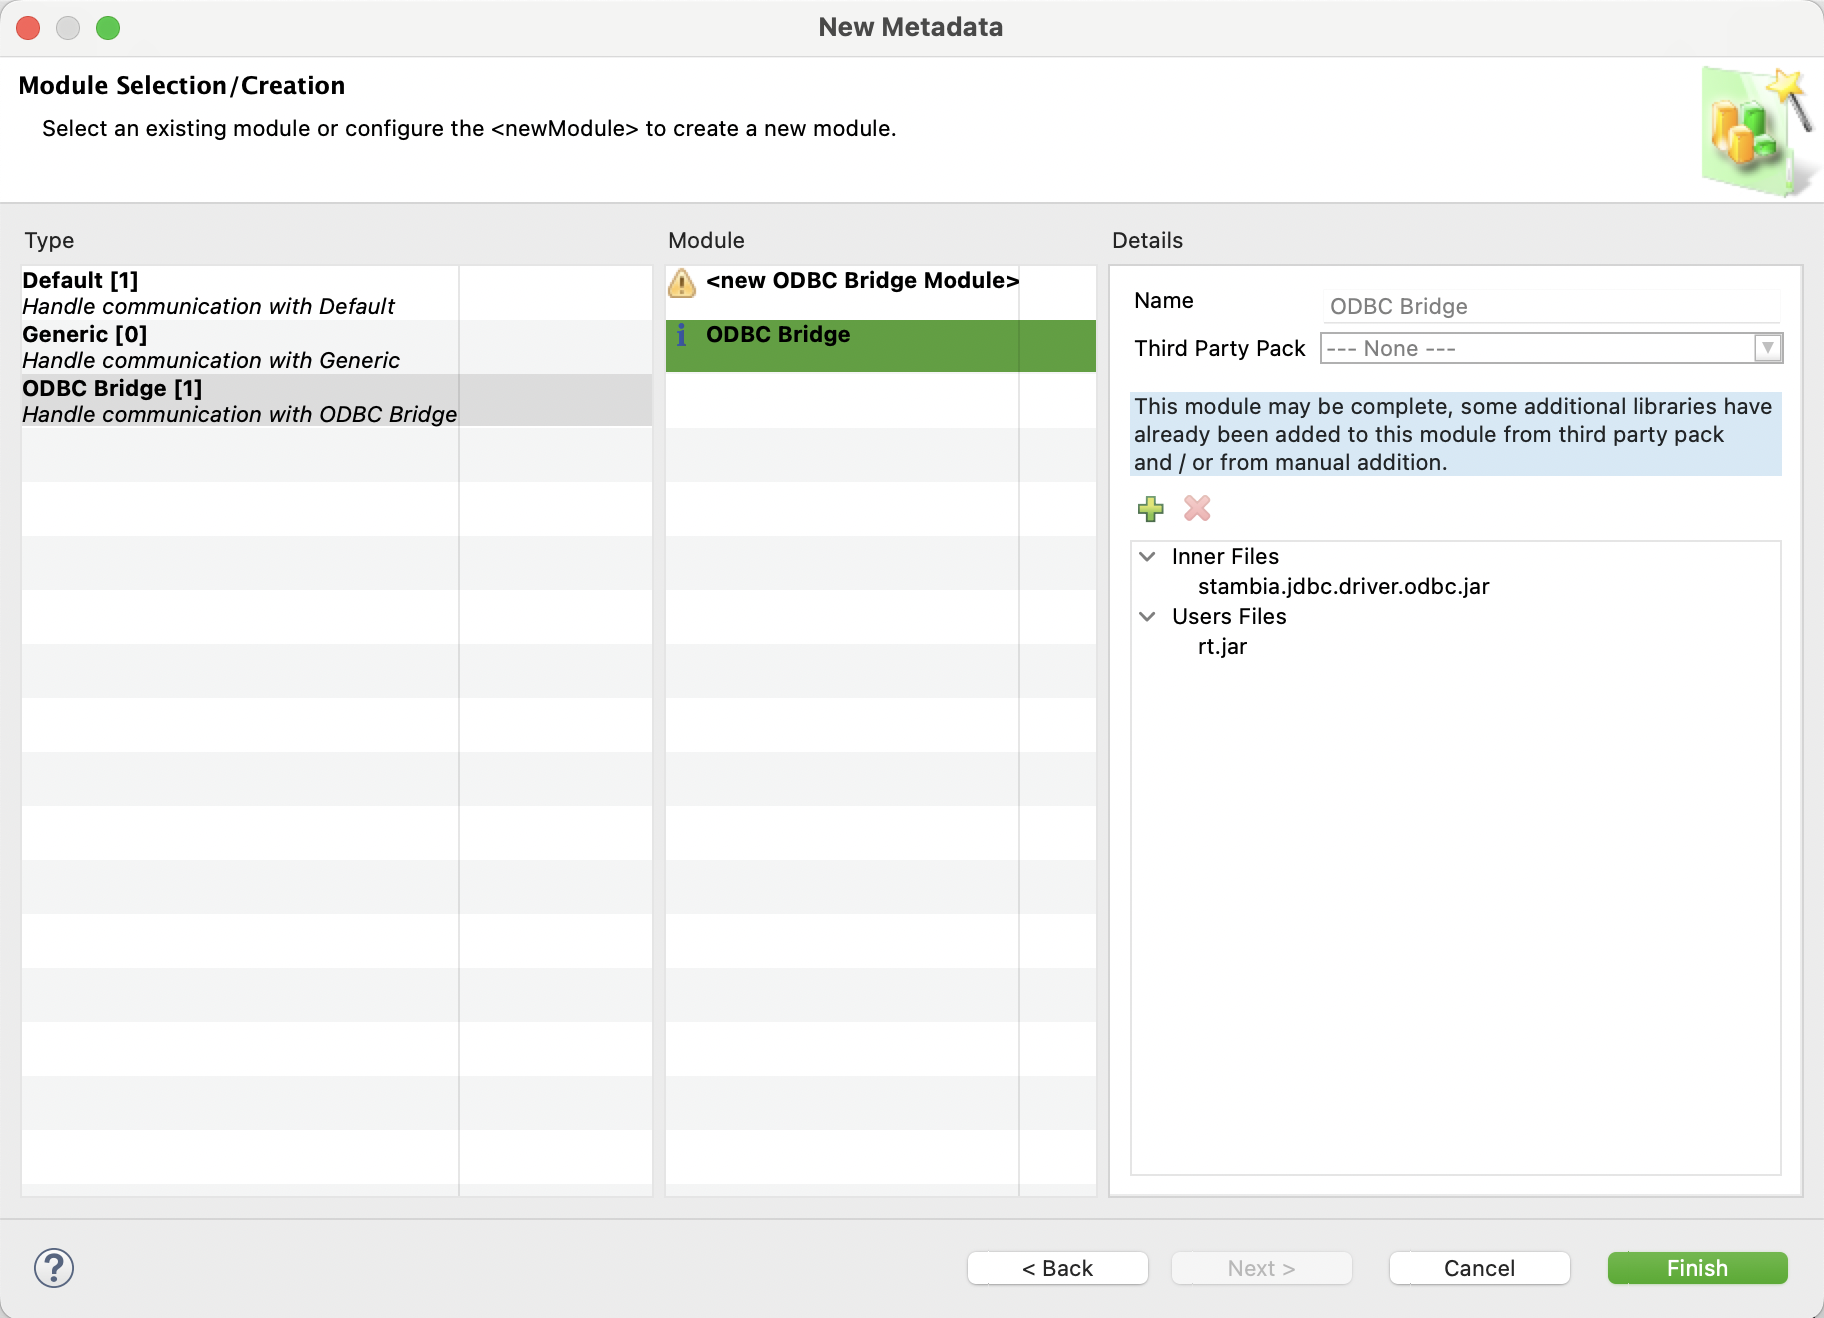
Task: Click the green plus icon to add a library
Action: 1150,509
